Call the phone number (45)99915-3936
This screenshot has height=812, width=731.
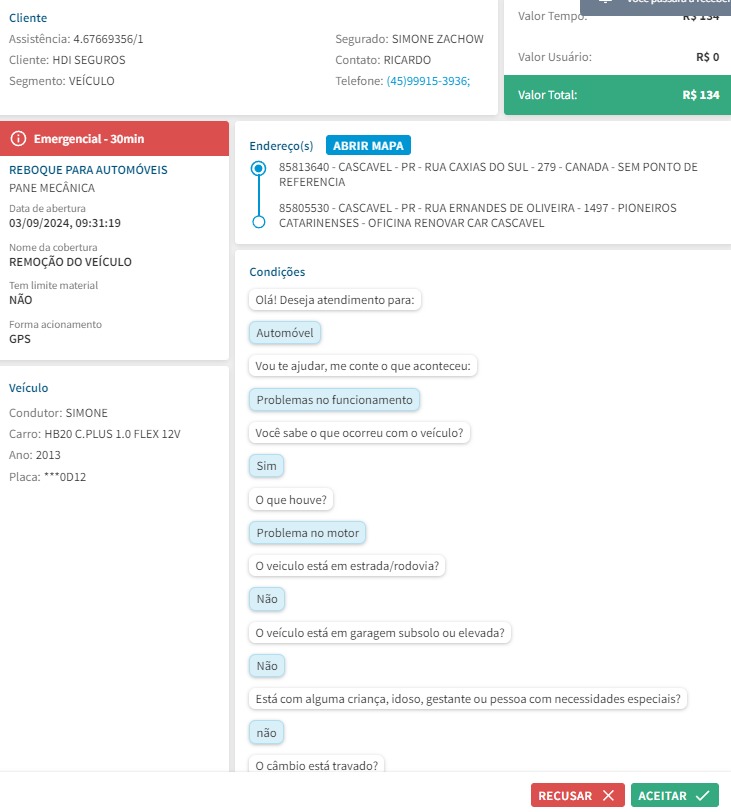click(x=428, y=81)
